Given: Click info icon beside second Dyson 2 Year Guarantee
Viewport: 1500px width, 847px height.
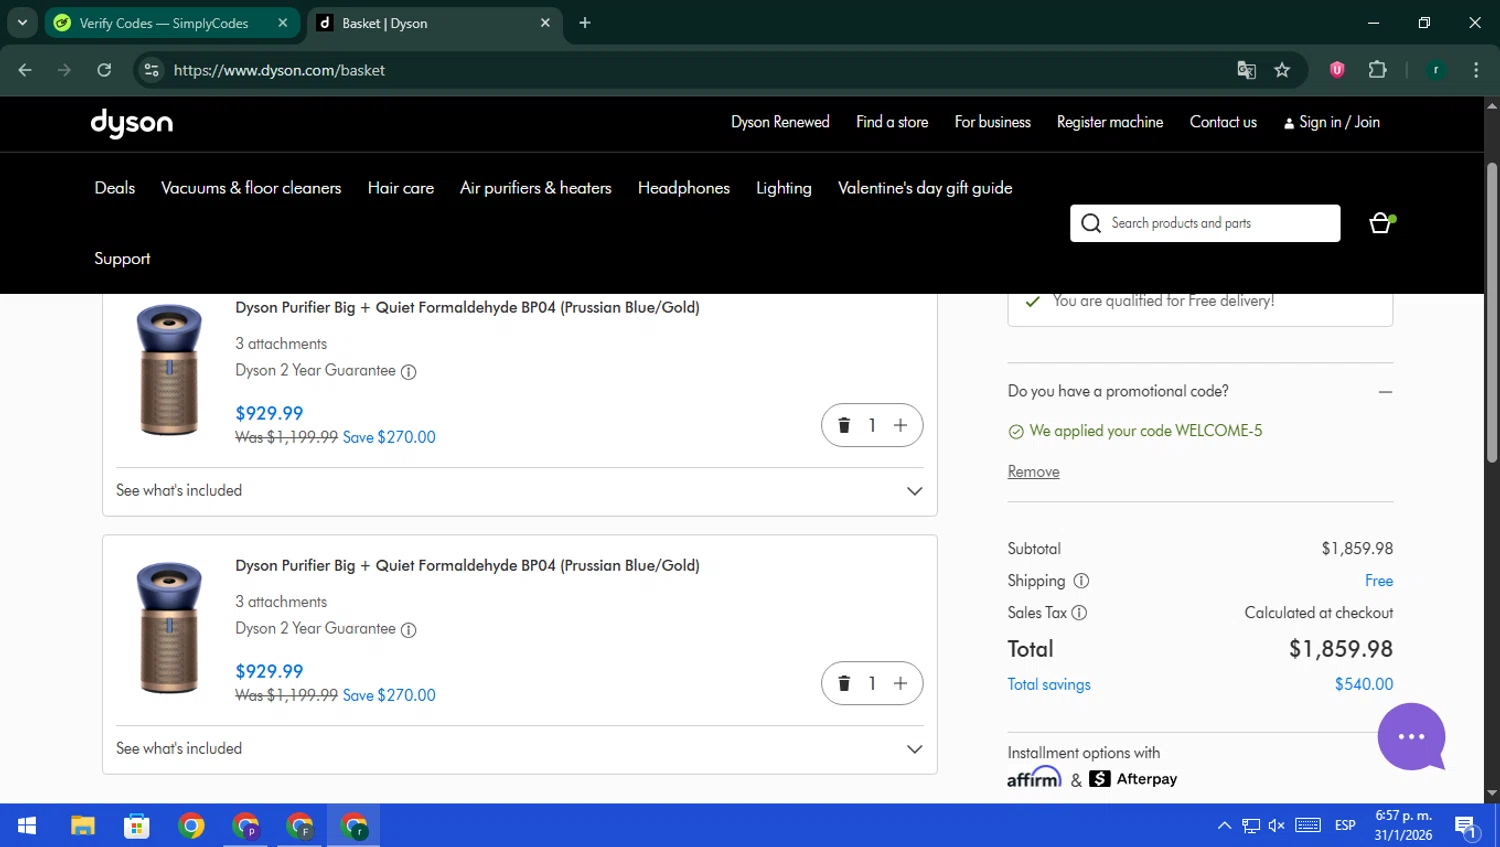Looking at the screenshot, I should pos(408,629).
